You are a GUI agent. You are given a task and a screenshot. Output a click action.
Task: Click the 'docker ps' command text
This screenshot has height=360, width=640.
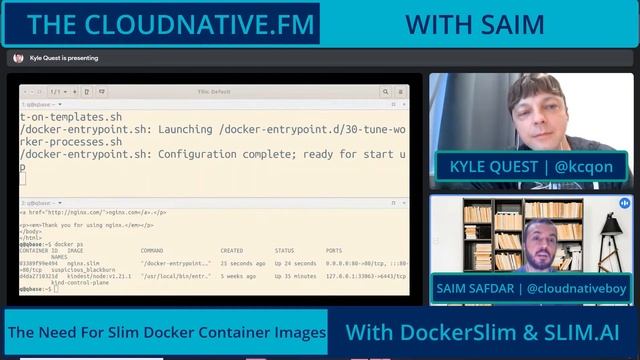pyautogui.click(x=69, y=244)
